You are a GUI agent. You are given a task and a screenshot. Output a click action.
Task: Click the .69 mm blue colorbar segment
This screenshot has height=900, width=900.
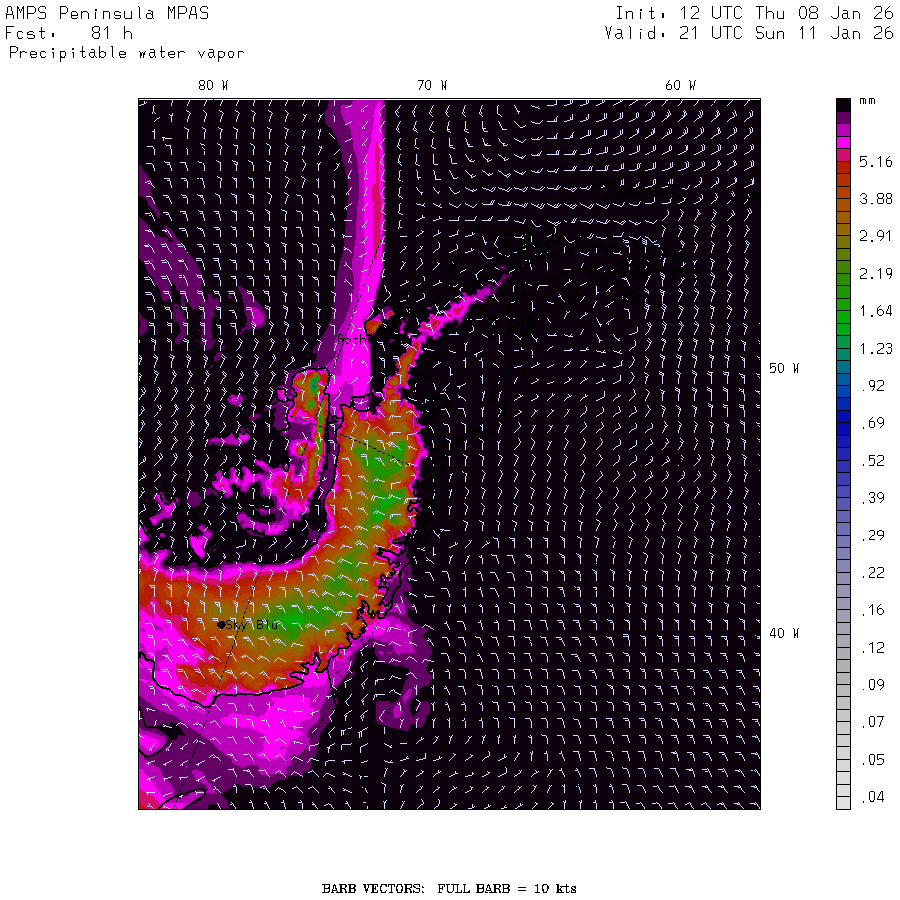tap(843, 429)
